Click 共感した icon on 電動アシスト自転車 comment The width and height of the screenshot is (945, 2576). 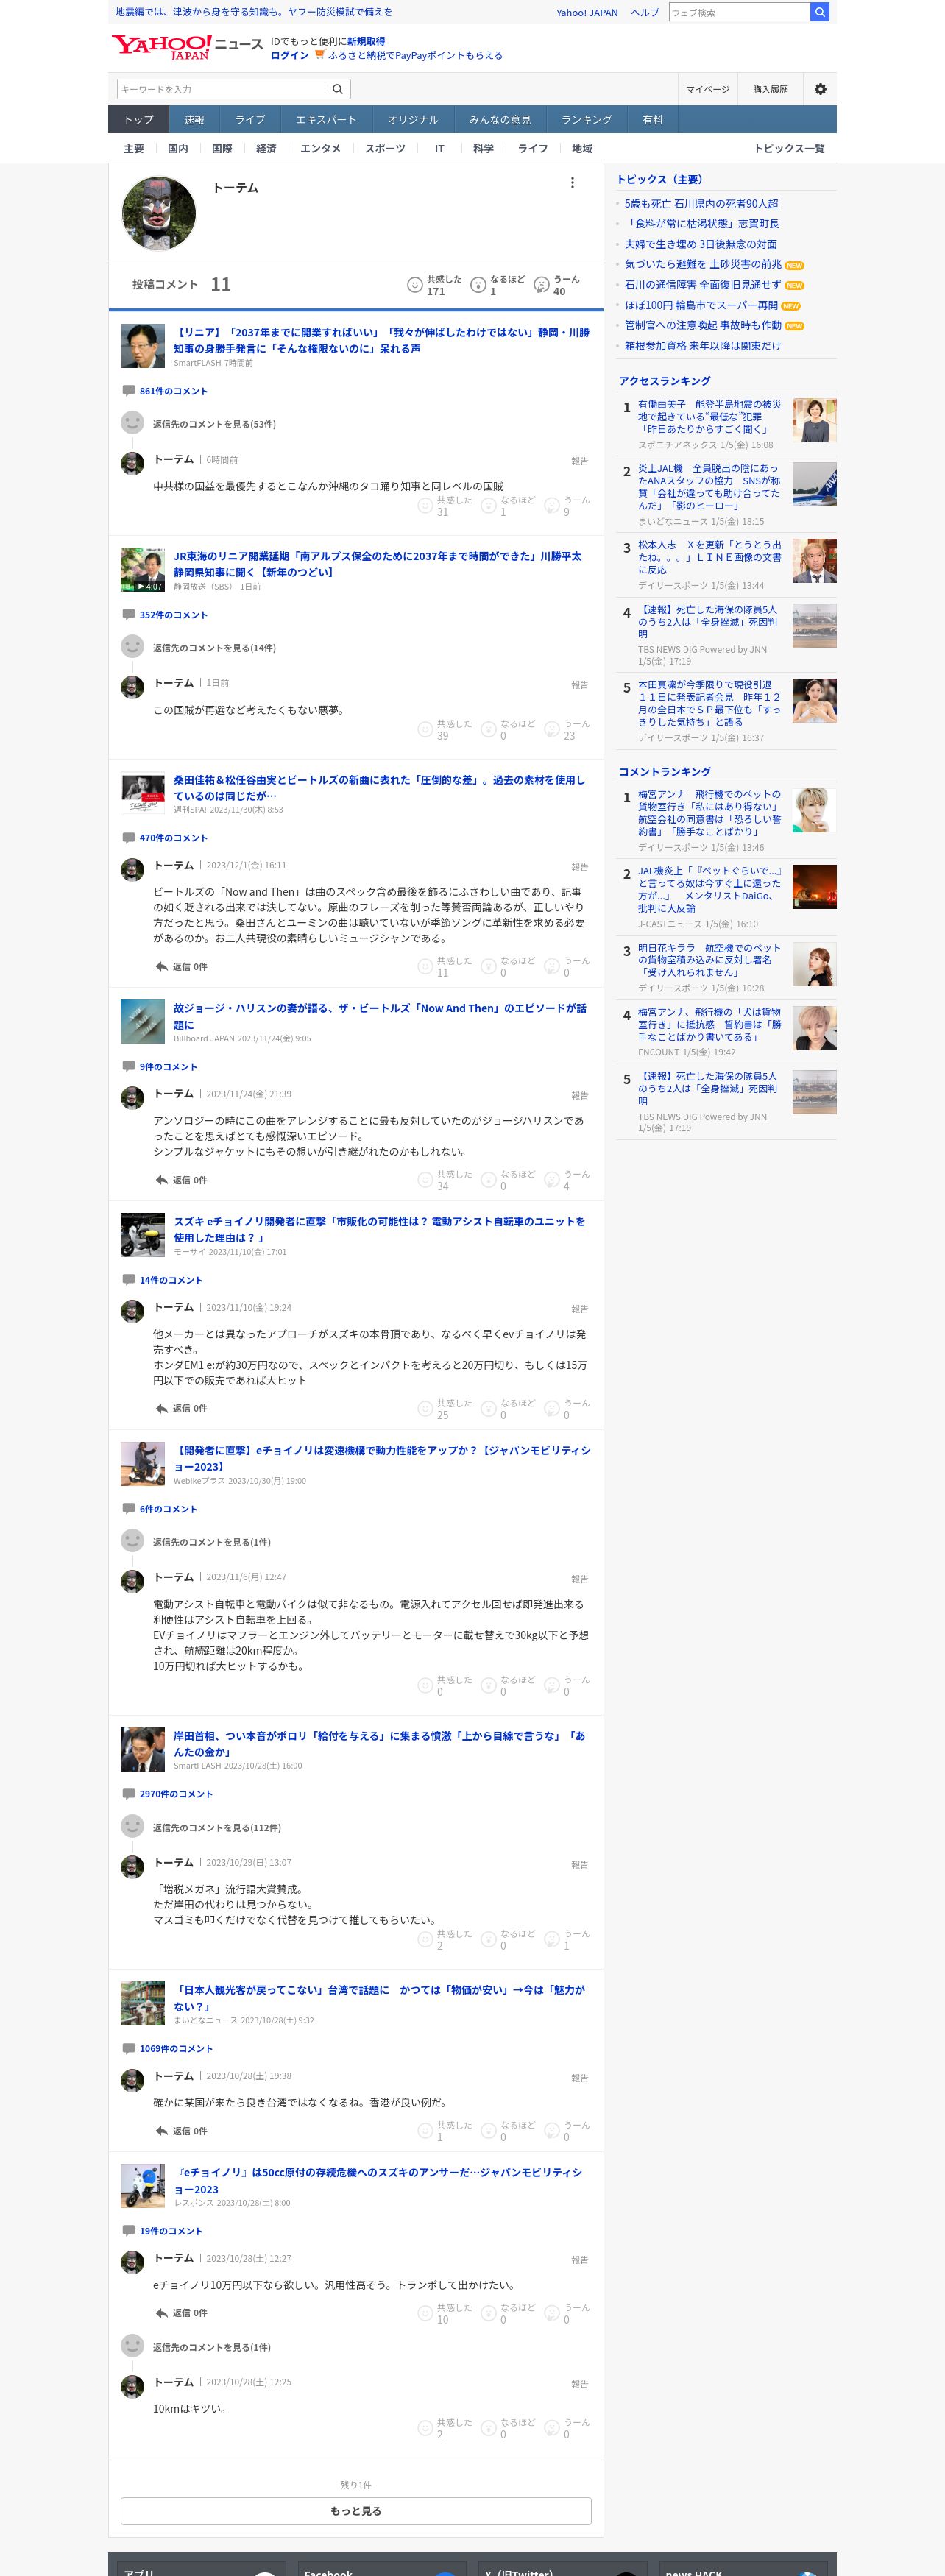click(425, 1686)
